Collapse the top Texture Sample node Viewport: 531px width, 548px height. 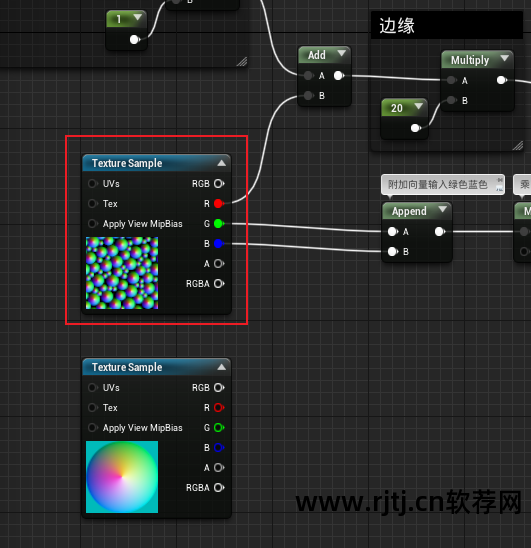pos(221,163)
